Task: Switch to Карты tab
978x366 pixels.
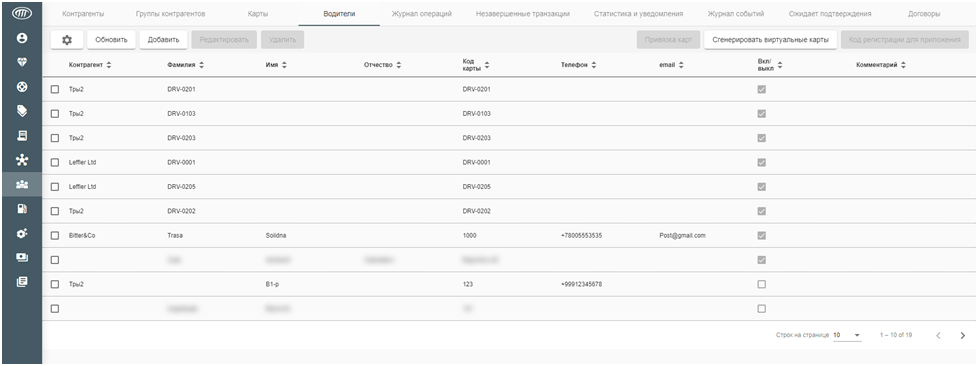Action: click(258, 13)
